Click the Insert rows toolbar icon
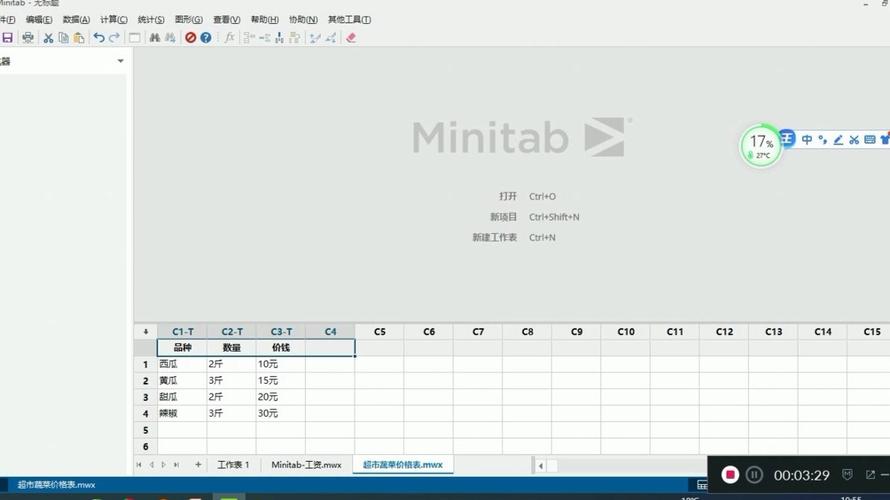Viewport: 890px width, 500px height. [265, 37]
